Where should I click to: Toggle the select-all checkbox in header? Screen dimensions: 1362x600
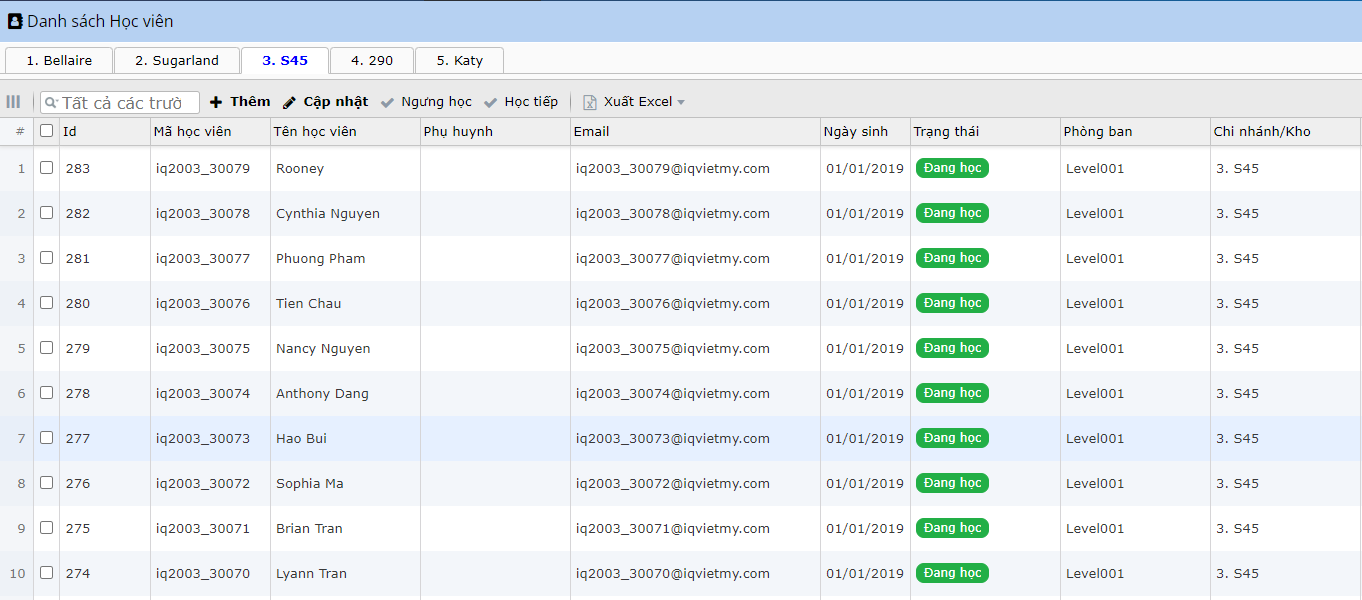(x=46, y=131)
